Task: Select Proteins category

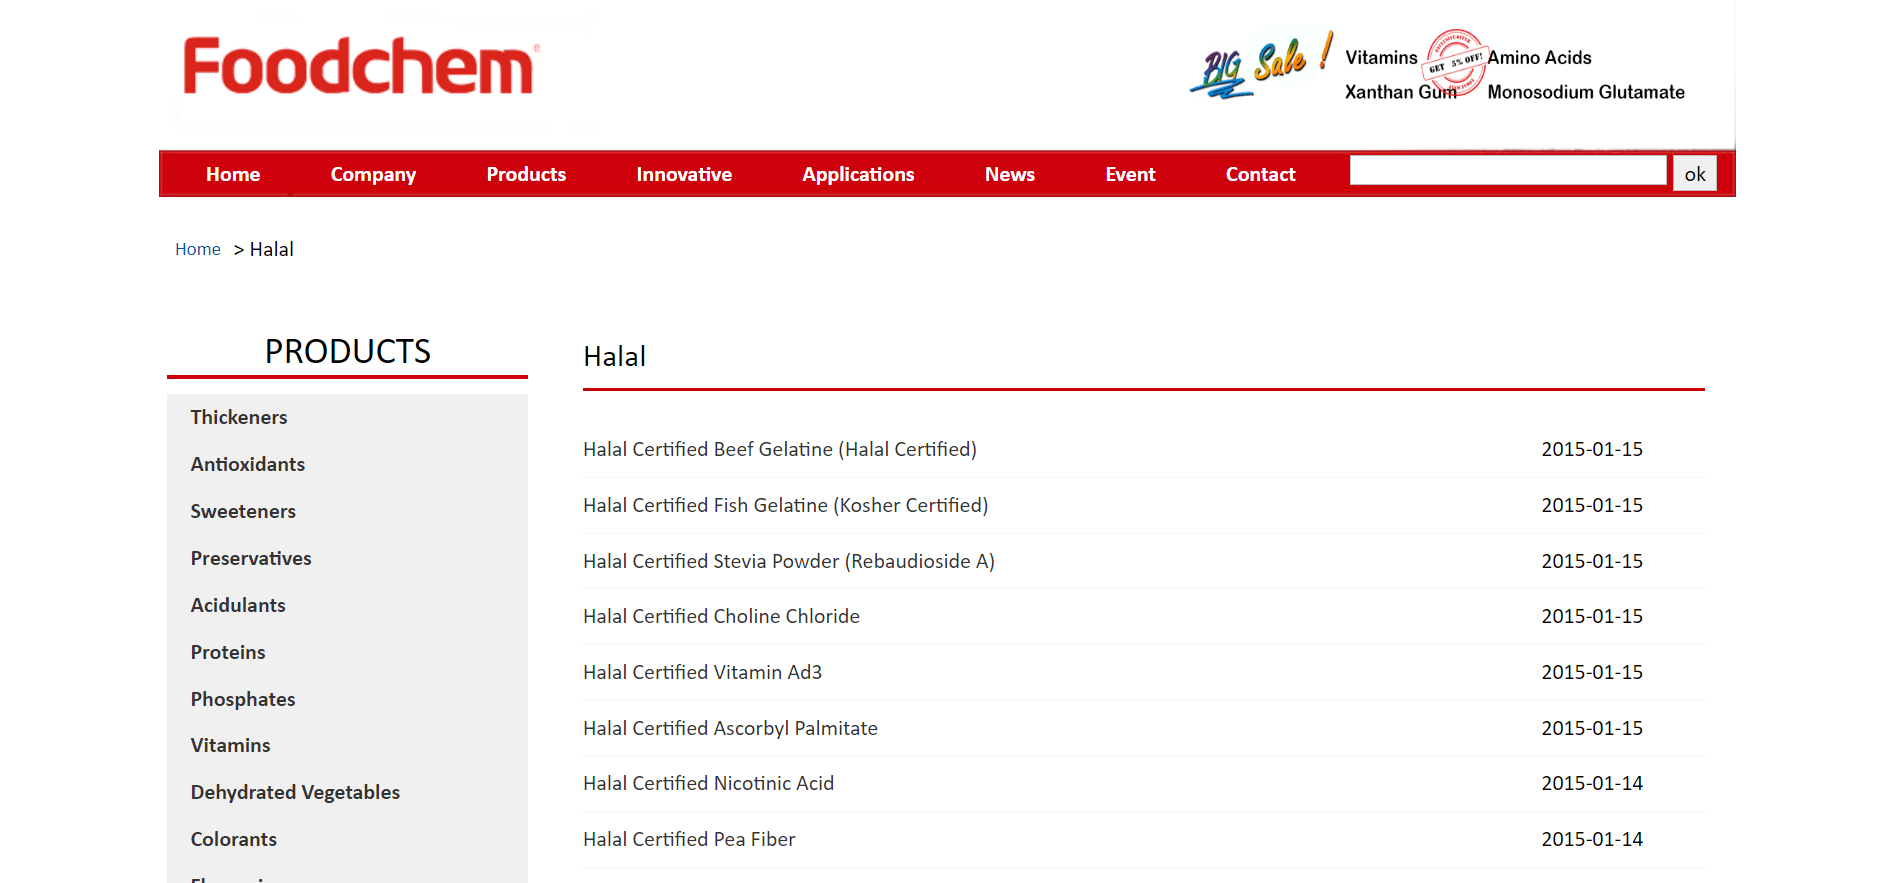Action: 228,652
